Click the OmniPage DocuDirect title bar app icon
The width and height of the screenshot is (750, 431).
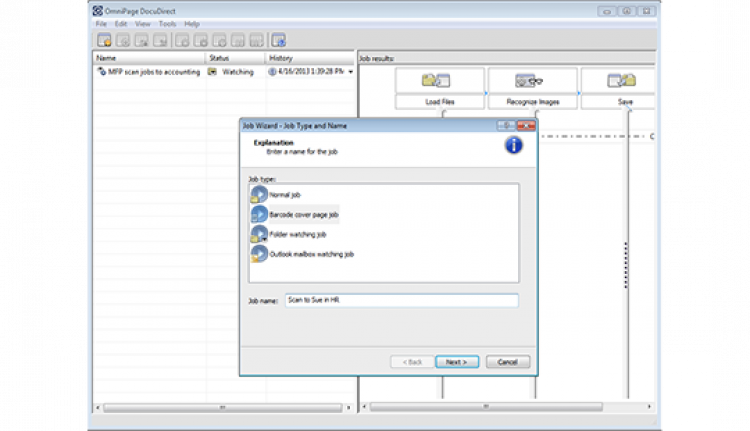coord(98,11)
